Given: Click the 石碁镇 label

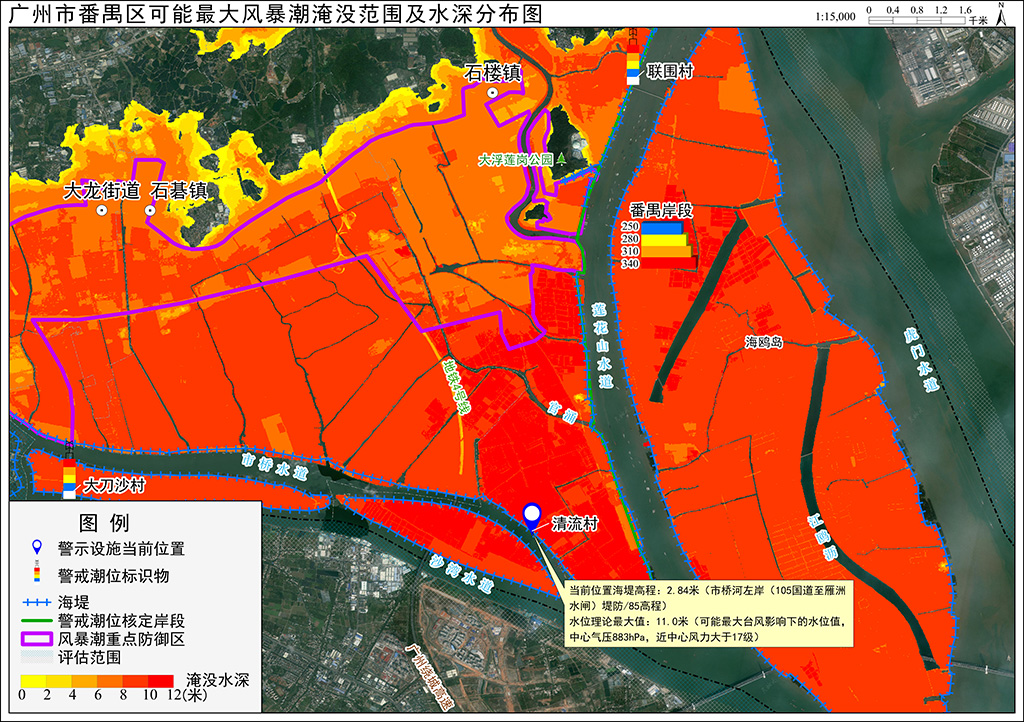Looking at the screenshot, I should coord(179,191).
